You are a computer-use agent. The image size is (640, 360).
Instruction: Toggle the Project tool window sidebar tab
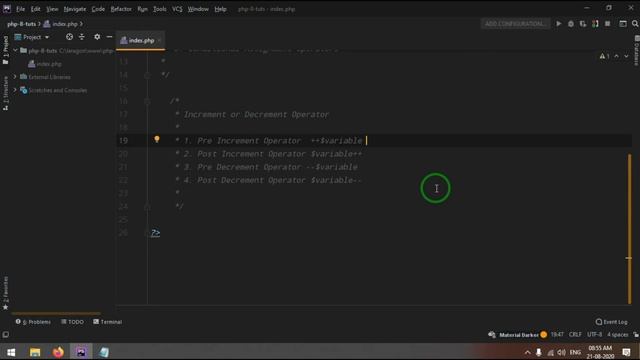click(x=5, y=50)
